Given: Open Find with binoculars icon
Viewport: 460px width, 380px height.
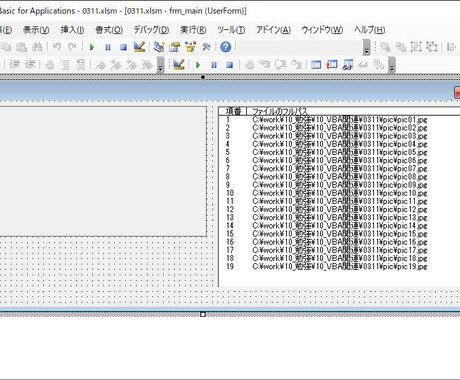Looking at the screenshot, I should click(x=37, y=47).
